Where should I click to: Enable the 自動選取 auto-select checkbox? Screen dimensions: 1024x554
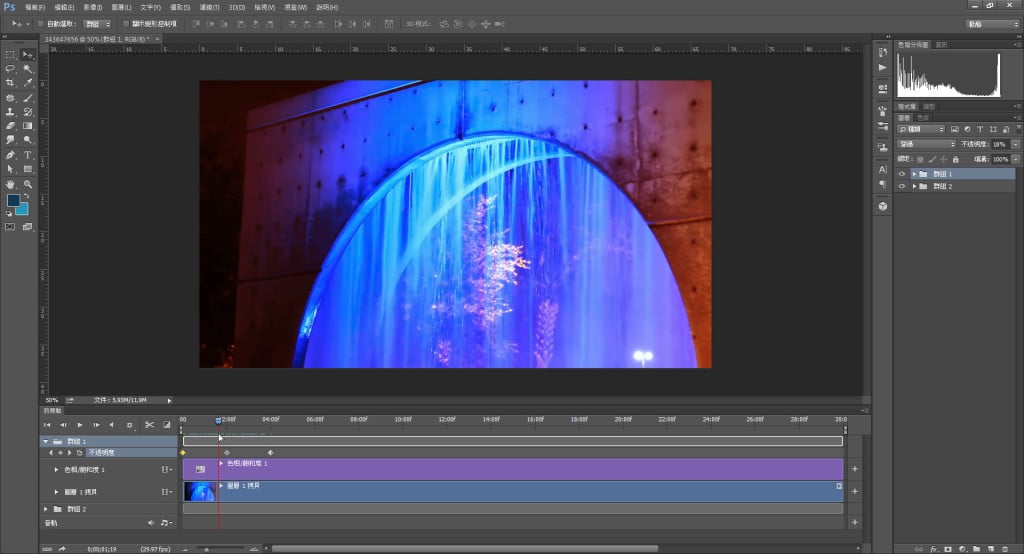[x=39, y=23]
